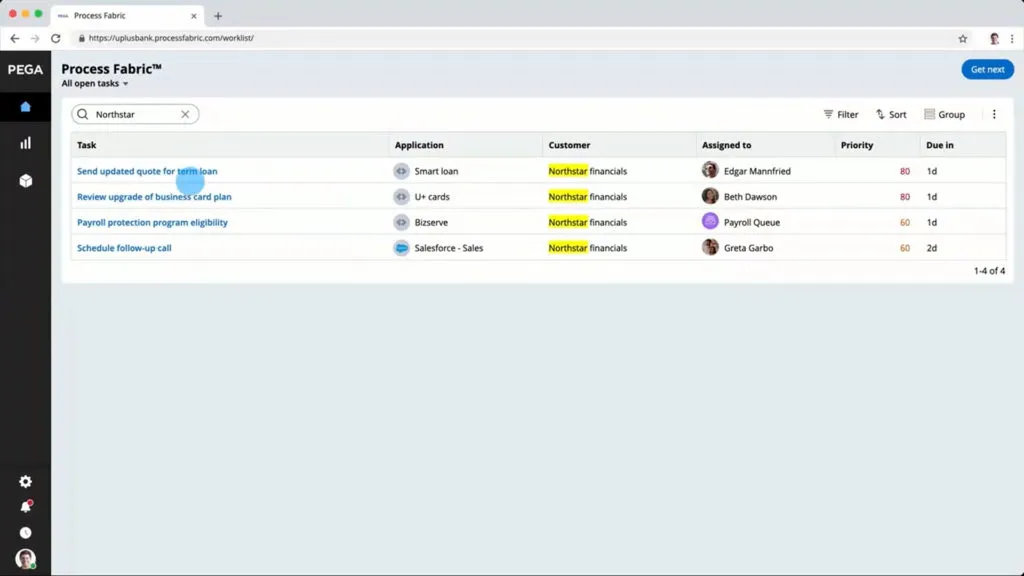Go back in the browser
Screen dimensions: 1024x576
(14, 39)
